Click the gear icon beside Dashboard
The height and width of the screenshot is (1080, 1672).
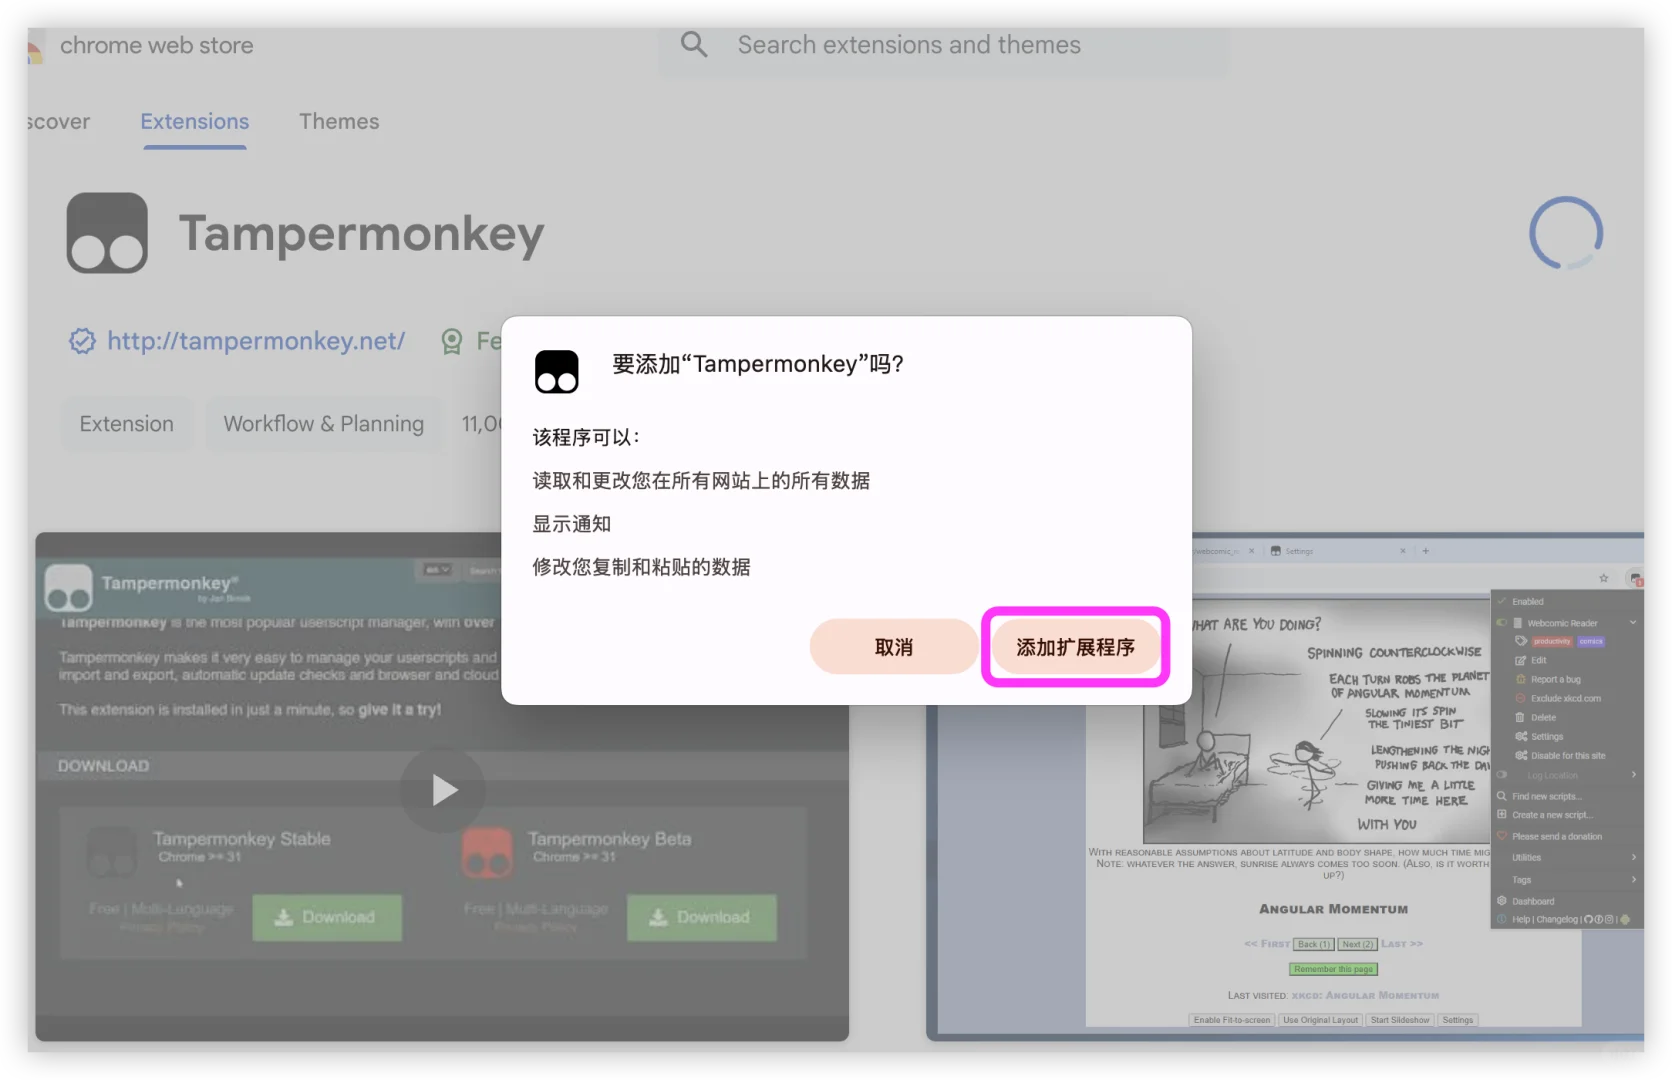click(x=1502, y=900)
